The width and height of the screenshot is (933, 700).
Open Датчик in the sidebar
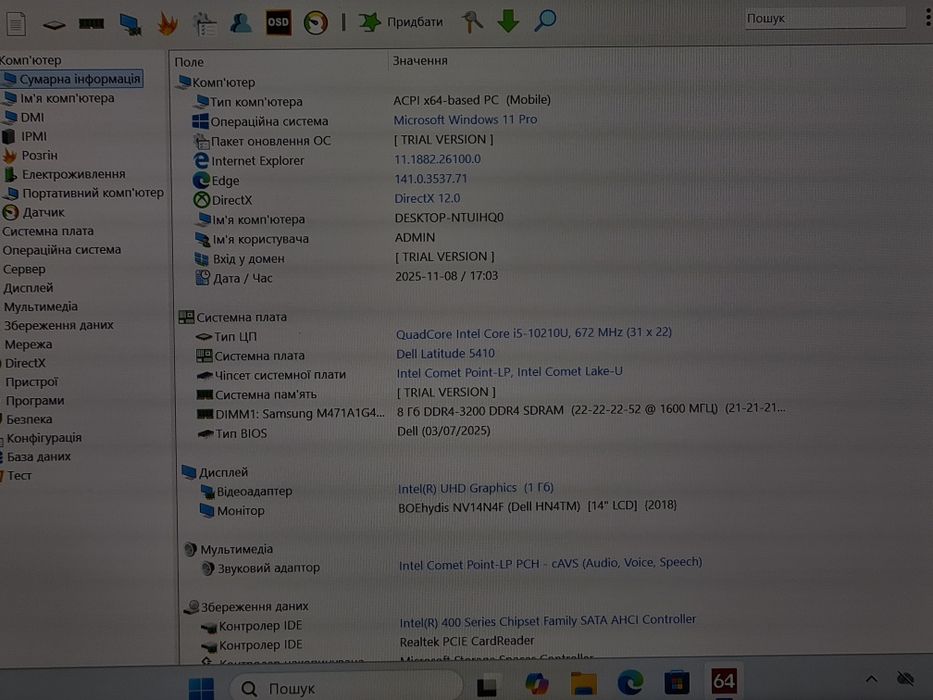click(34, 212)
